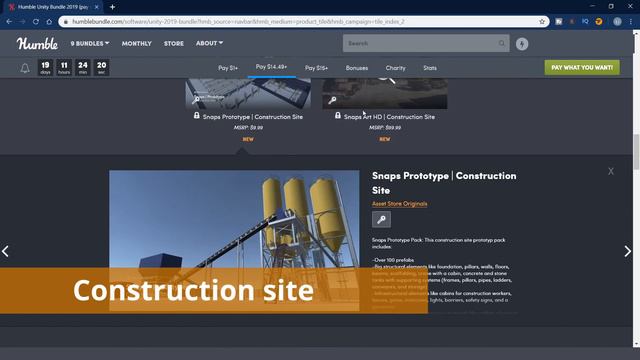Viewport: 640px width, 360px height.
Task: Open a new browser tab
Action: pyautogui.click(x=112, y=7)
